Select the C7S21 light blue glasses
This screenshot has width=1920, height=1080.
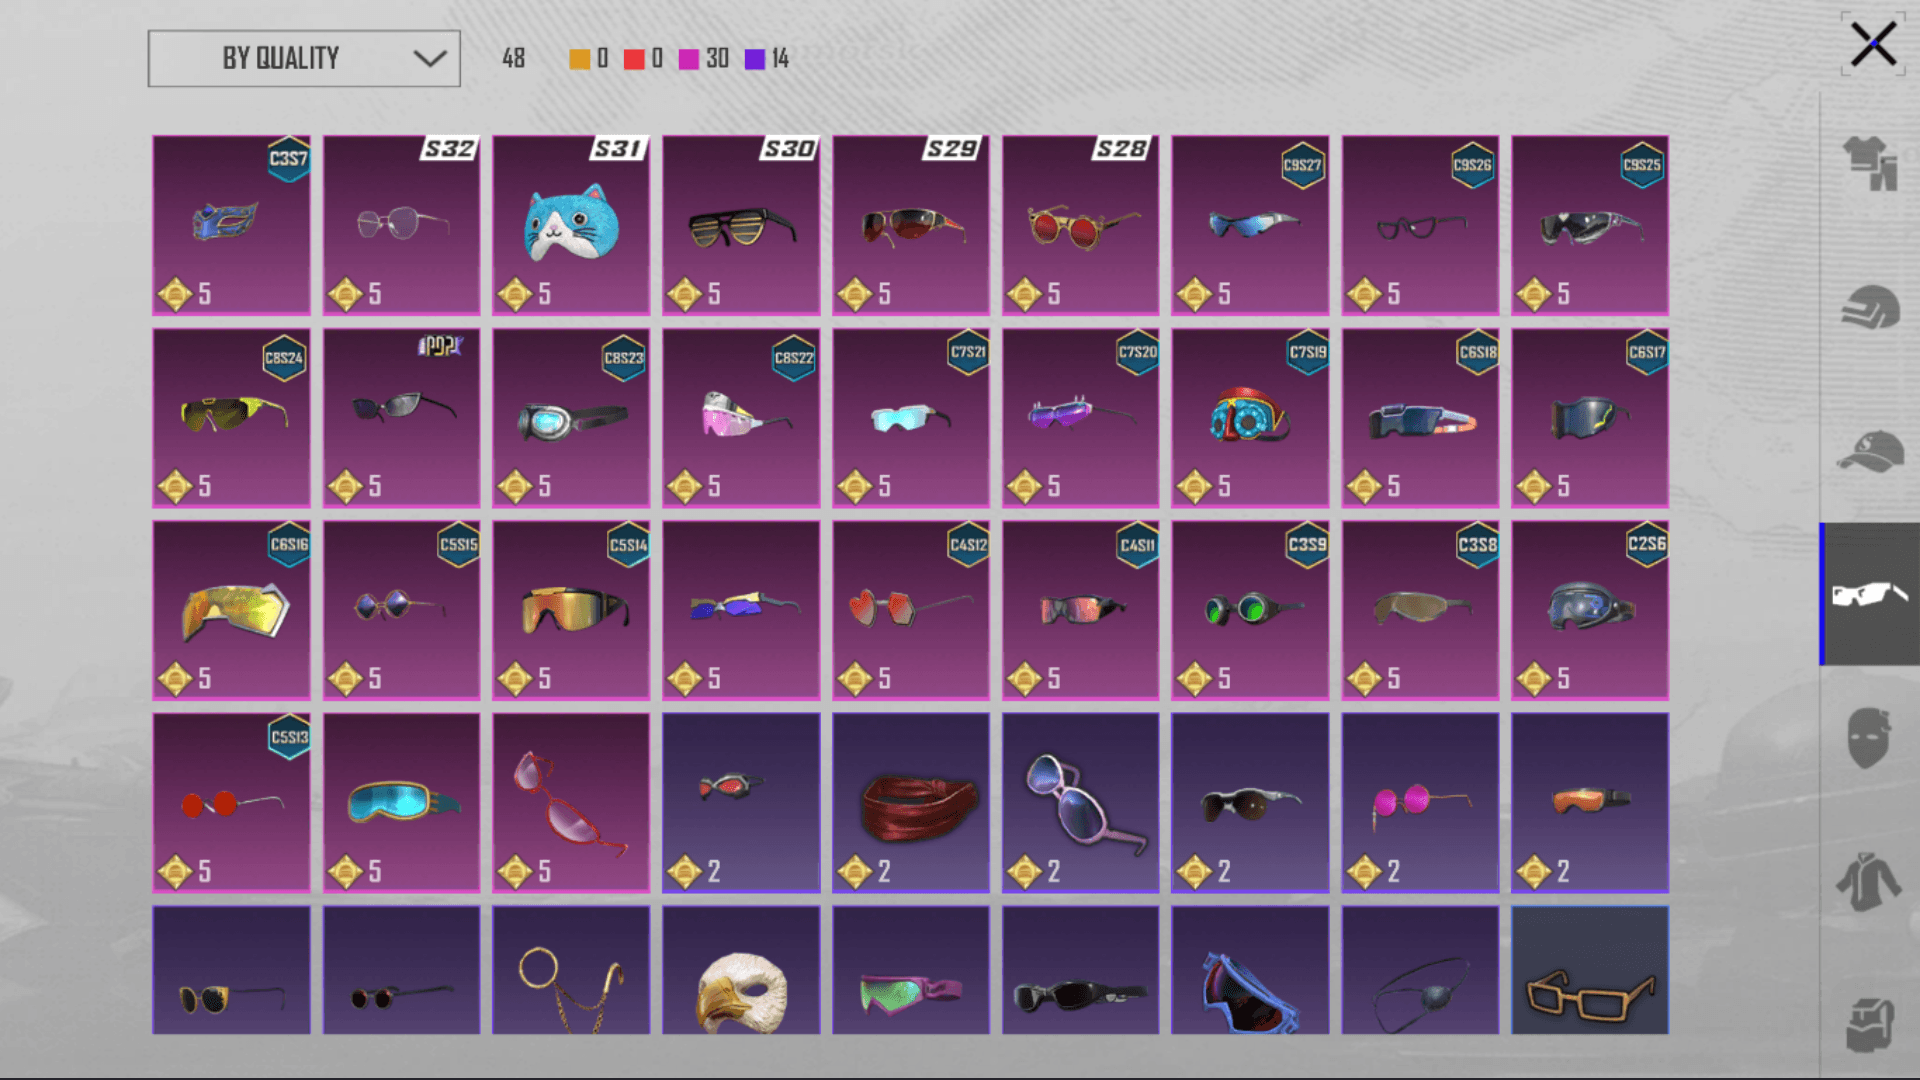click(911, 418)
